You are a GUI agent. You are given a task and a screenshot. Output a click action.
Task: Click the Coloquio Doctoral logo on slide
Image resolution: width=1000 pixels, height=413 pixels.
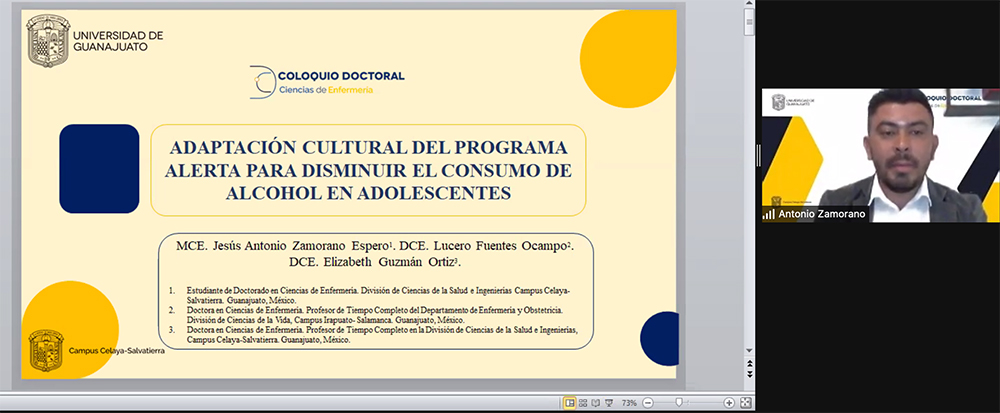327,82
